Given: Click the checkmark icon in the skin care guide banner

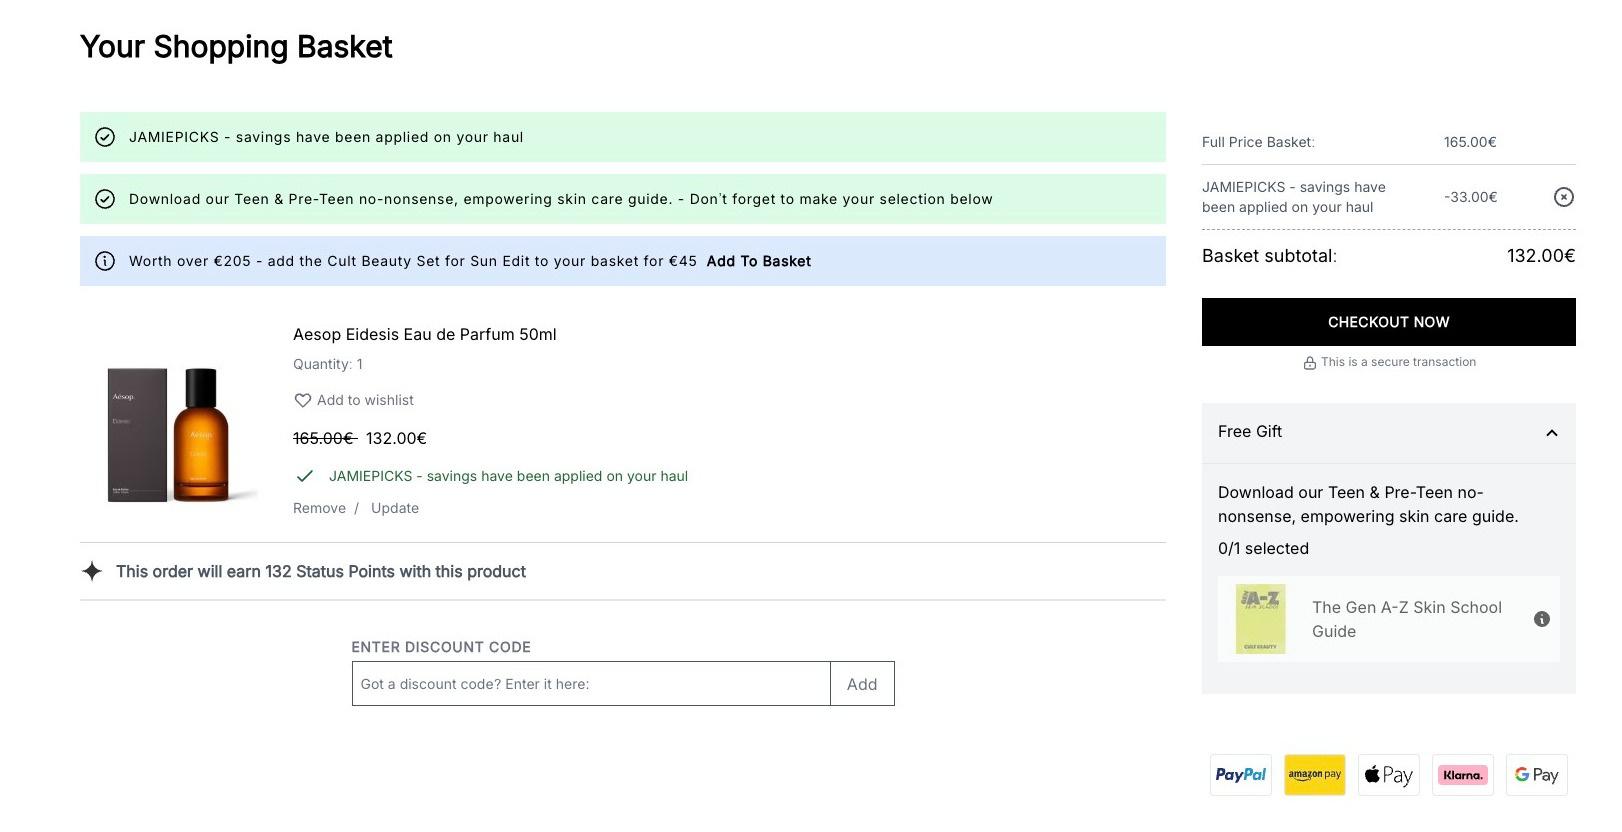Looking at the screenshot, I should point(105,199).
